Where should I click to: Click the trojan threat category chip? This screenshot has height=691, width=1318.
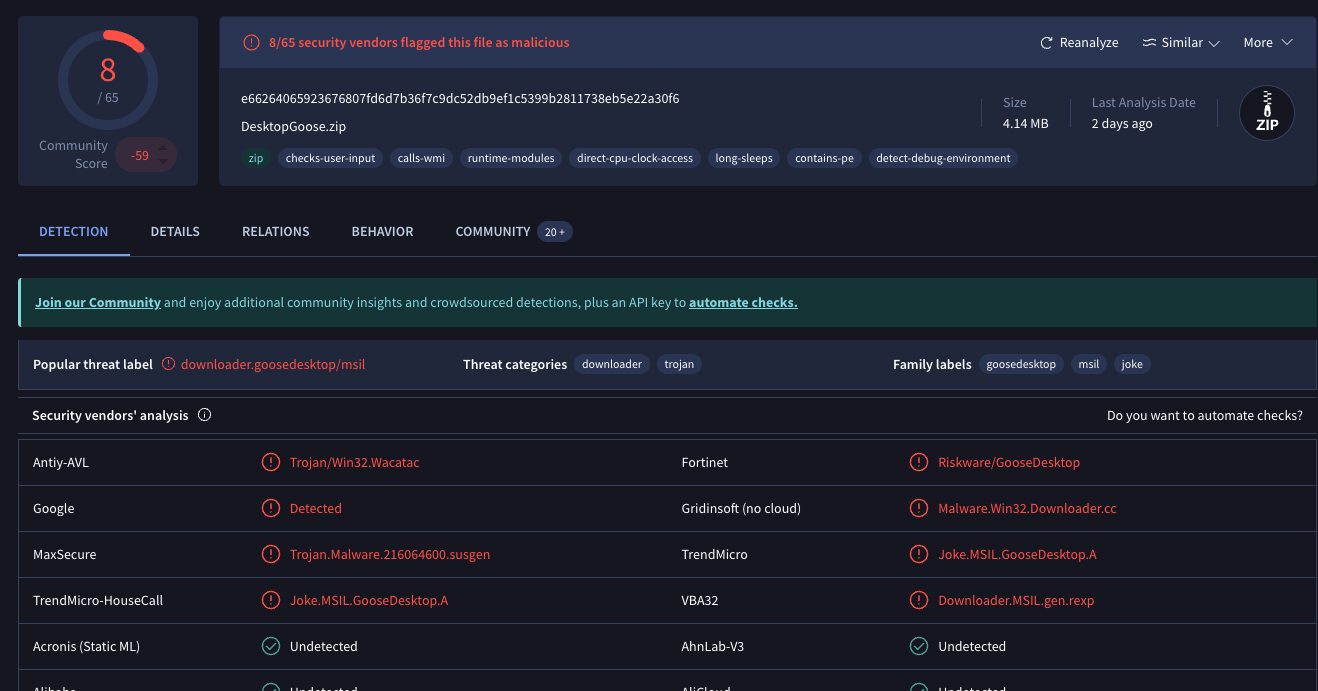point(679,364)
